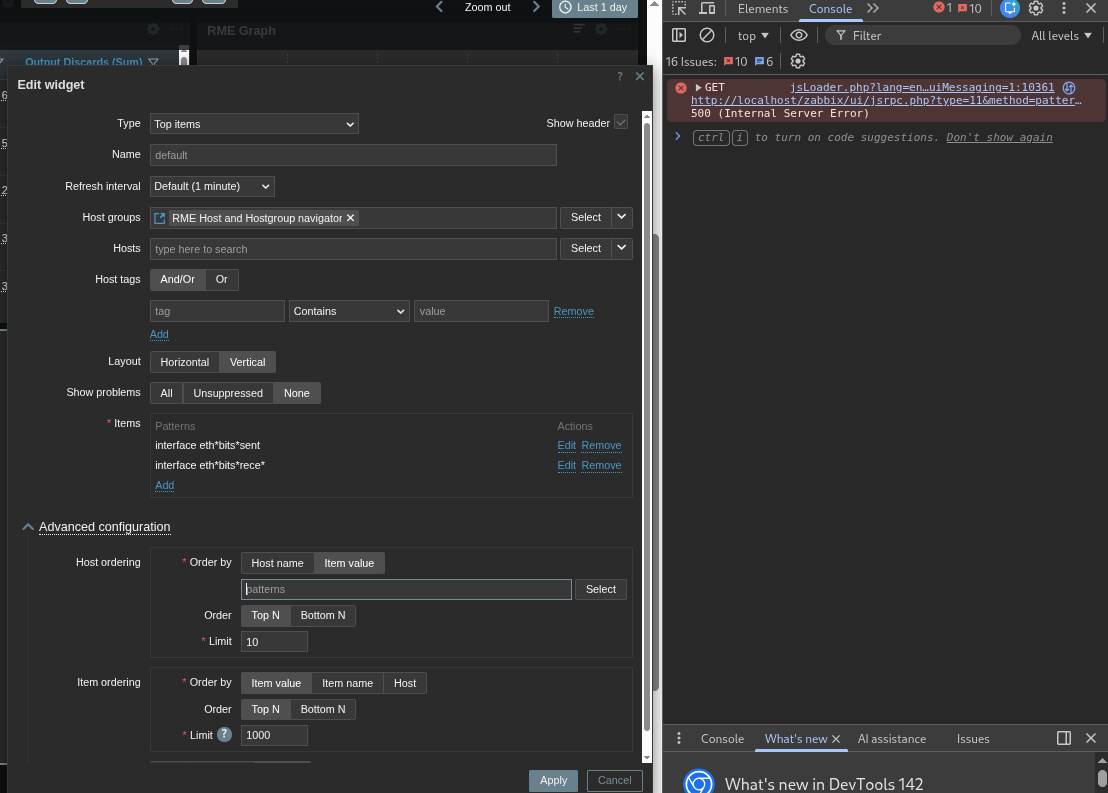This screenshot has height=793, width=1108.
Task: Set Layout to Horizontal
Action: pos(184,362)
